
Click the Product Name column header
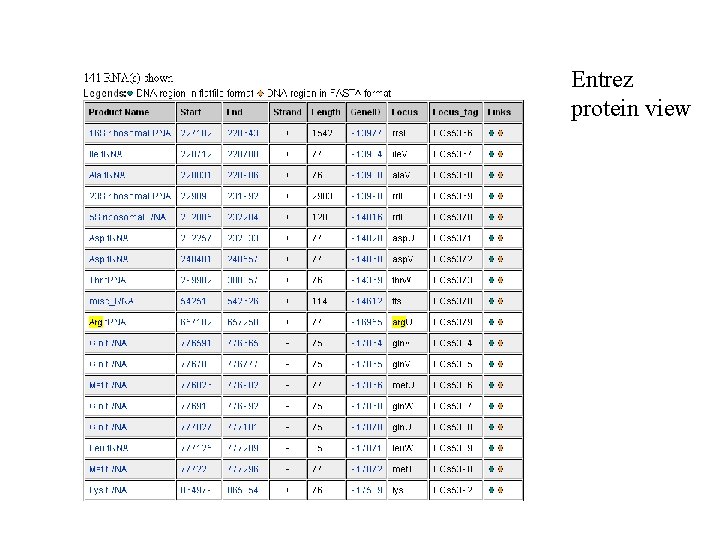[x=119, y=112]
